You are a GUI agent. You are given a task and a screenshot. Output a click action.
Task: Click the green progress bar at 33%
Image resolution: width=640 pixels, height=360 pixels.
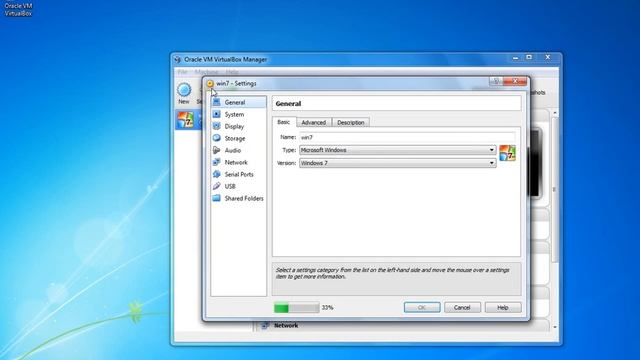[x=296, y=307]
